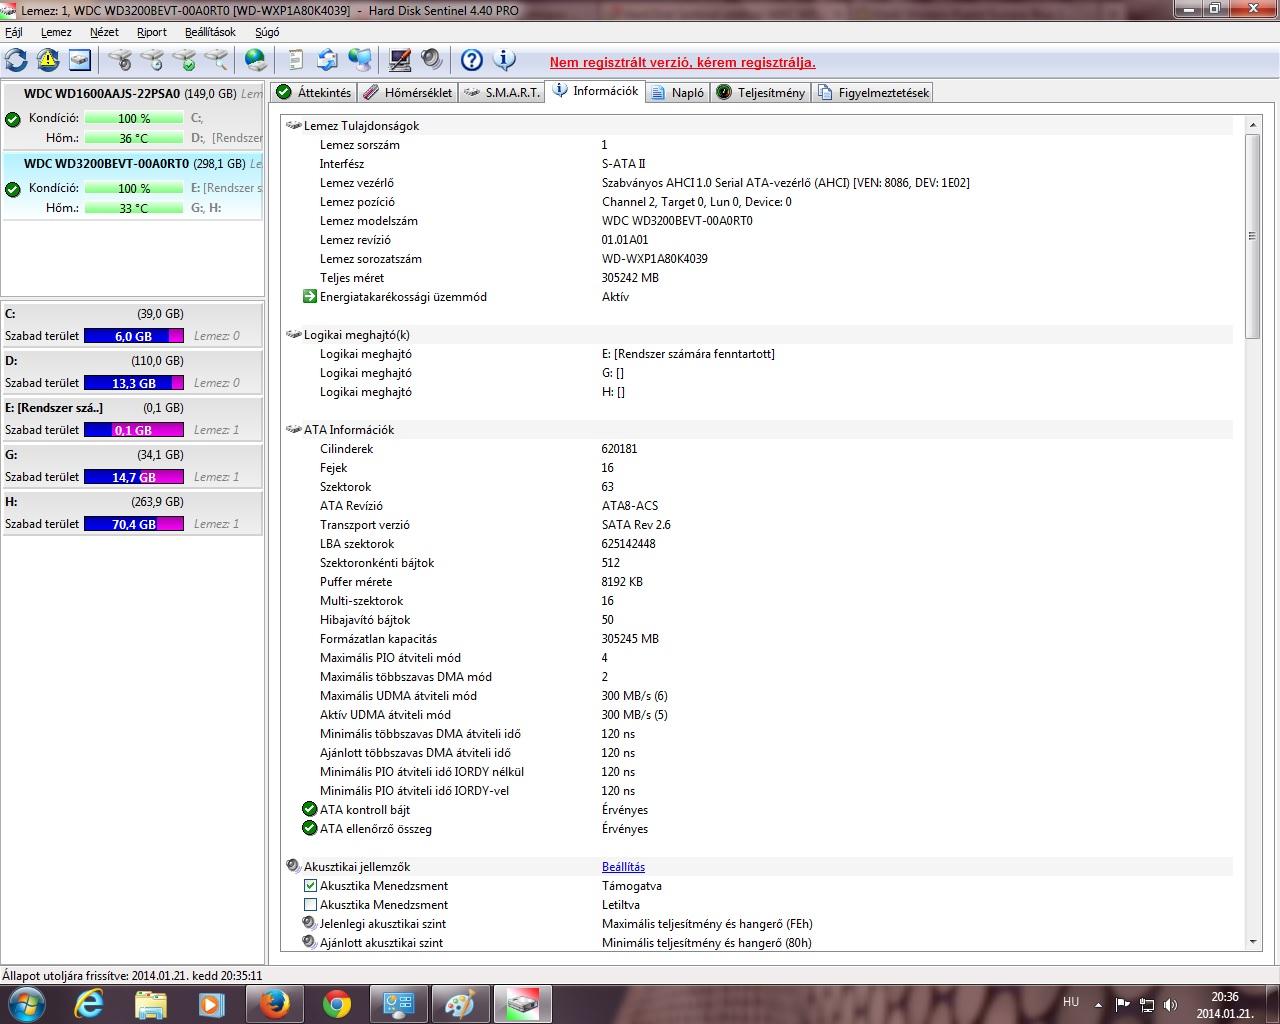Screen dimensions: 1280x1024
Task: Open Firefox from the taskbar
Action: pyautogui.click(x=274, y=1004)
